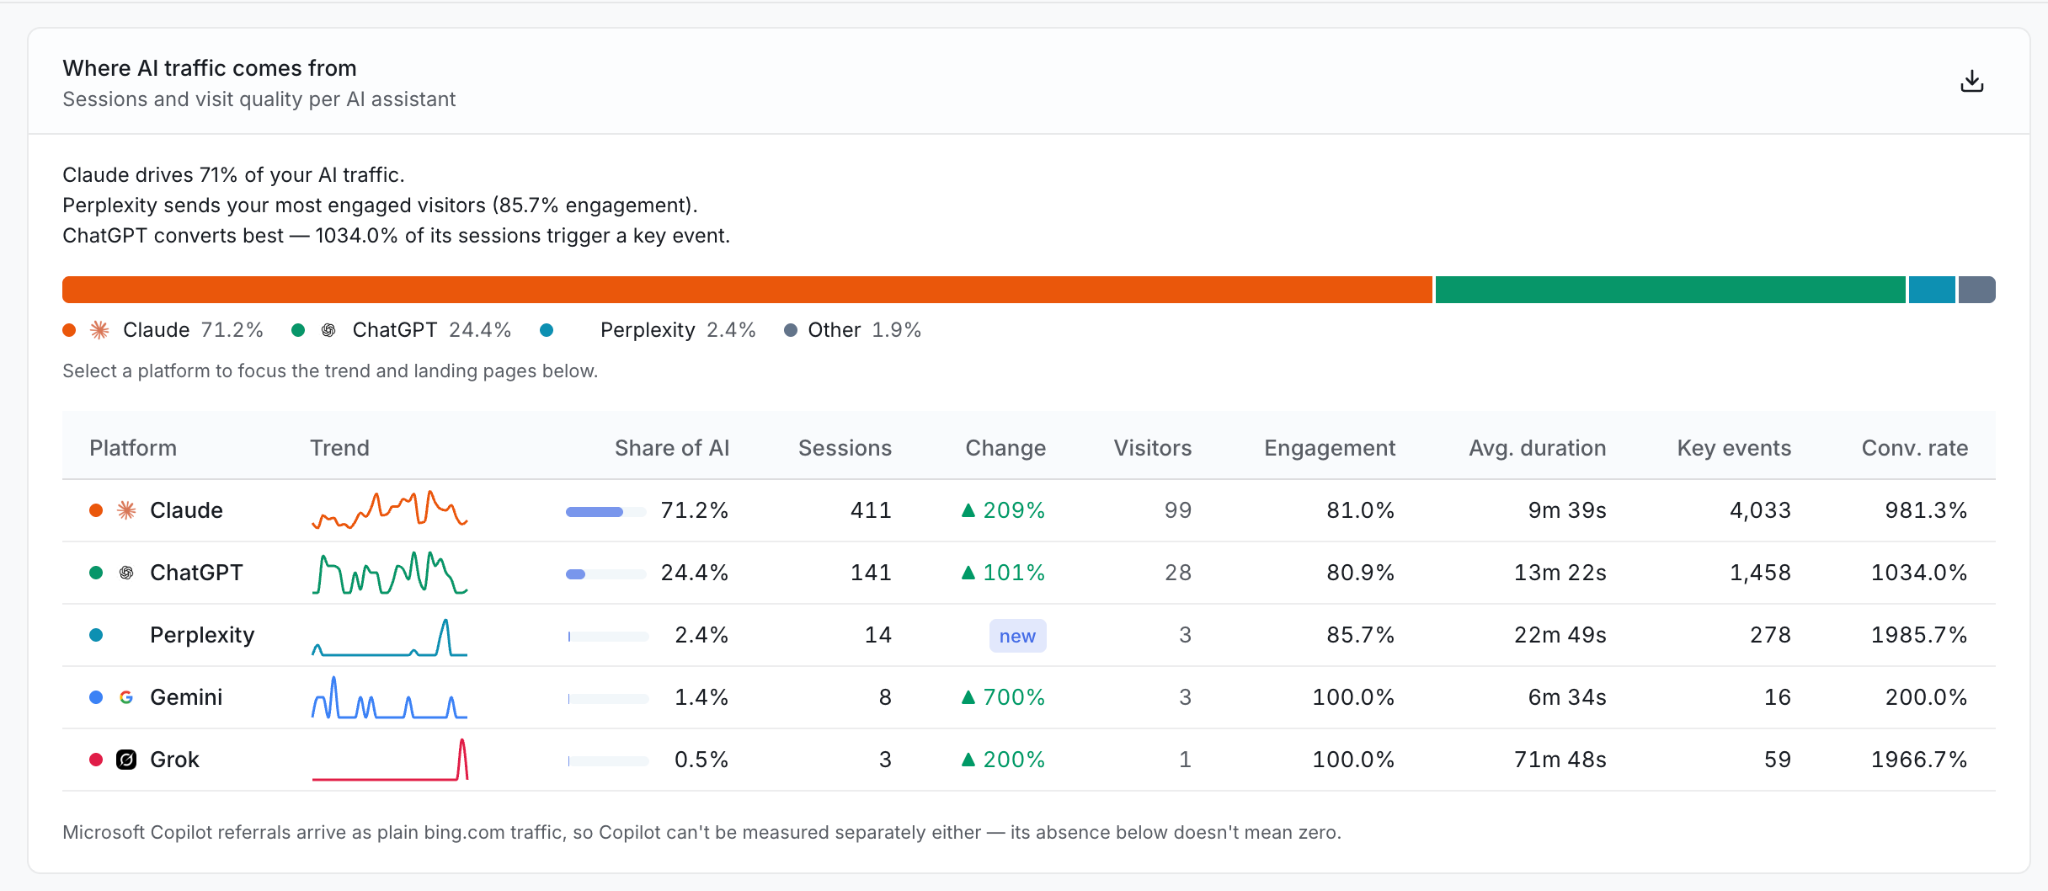Click the 700% change value for Gemini
The width and height of the screenshot is (2048, 891).
click(x=1003, y=697)
